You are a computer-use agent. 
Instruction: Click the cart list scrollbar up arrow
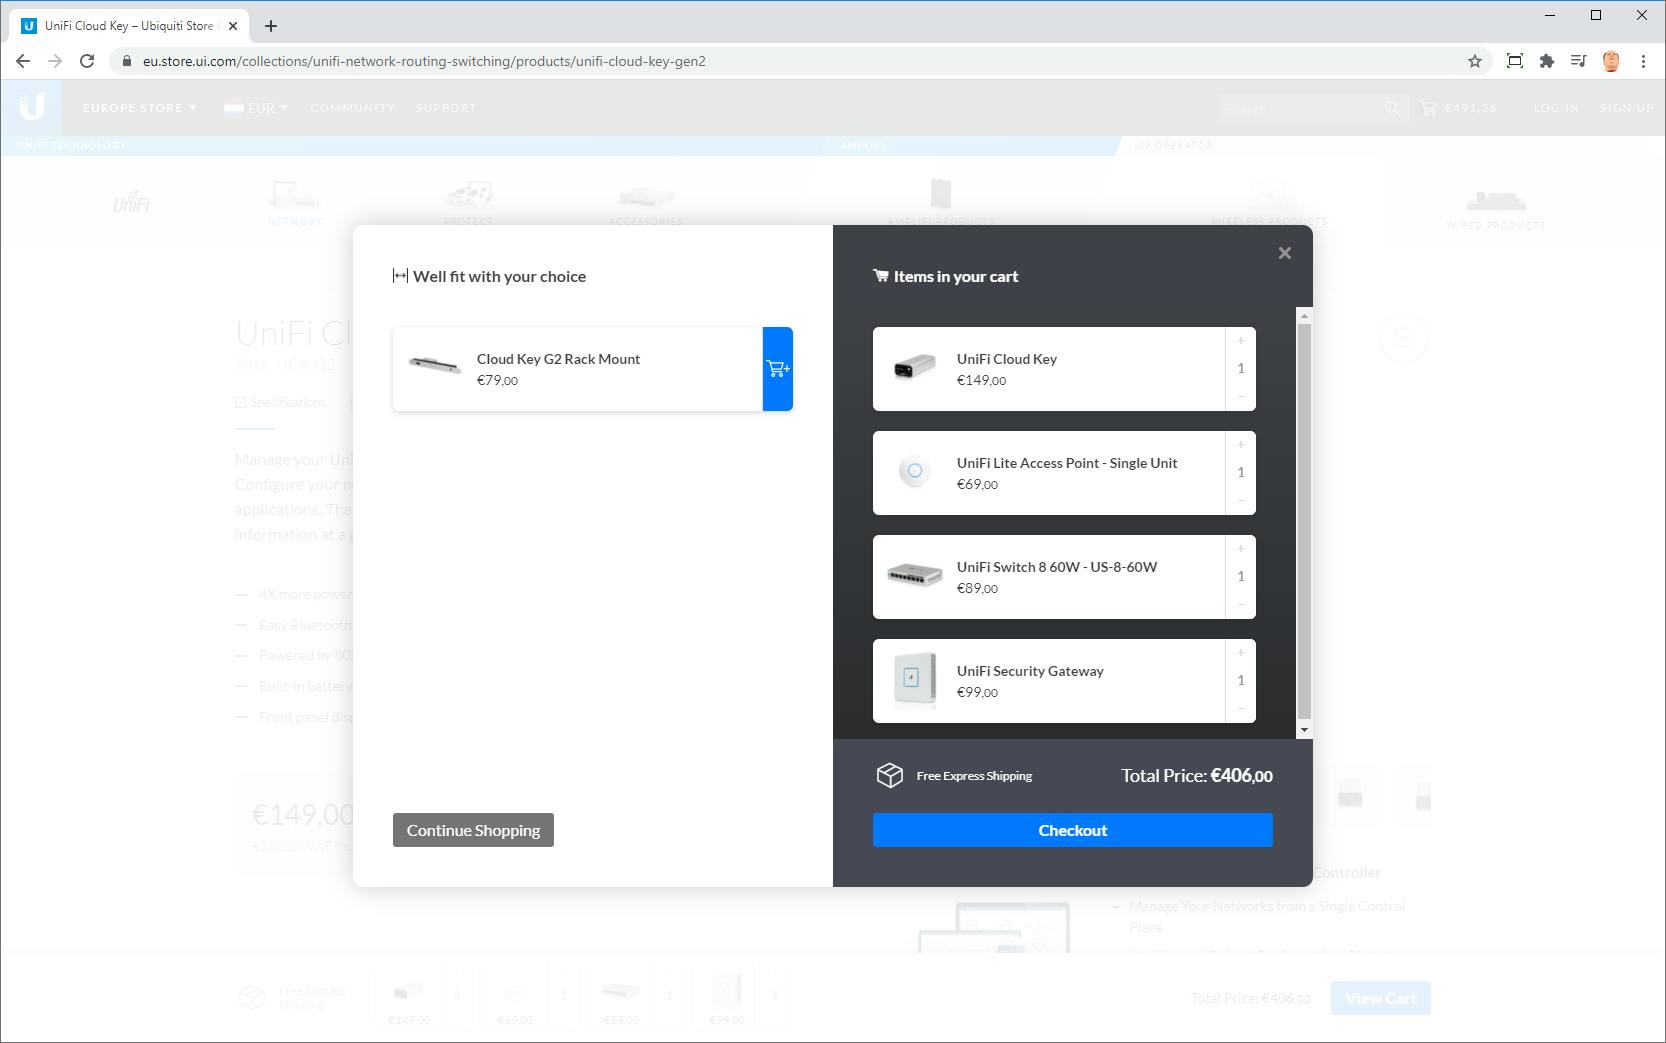[x=1304, y=316]
